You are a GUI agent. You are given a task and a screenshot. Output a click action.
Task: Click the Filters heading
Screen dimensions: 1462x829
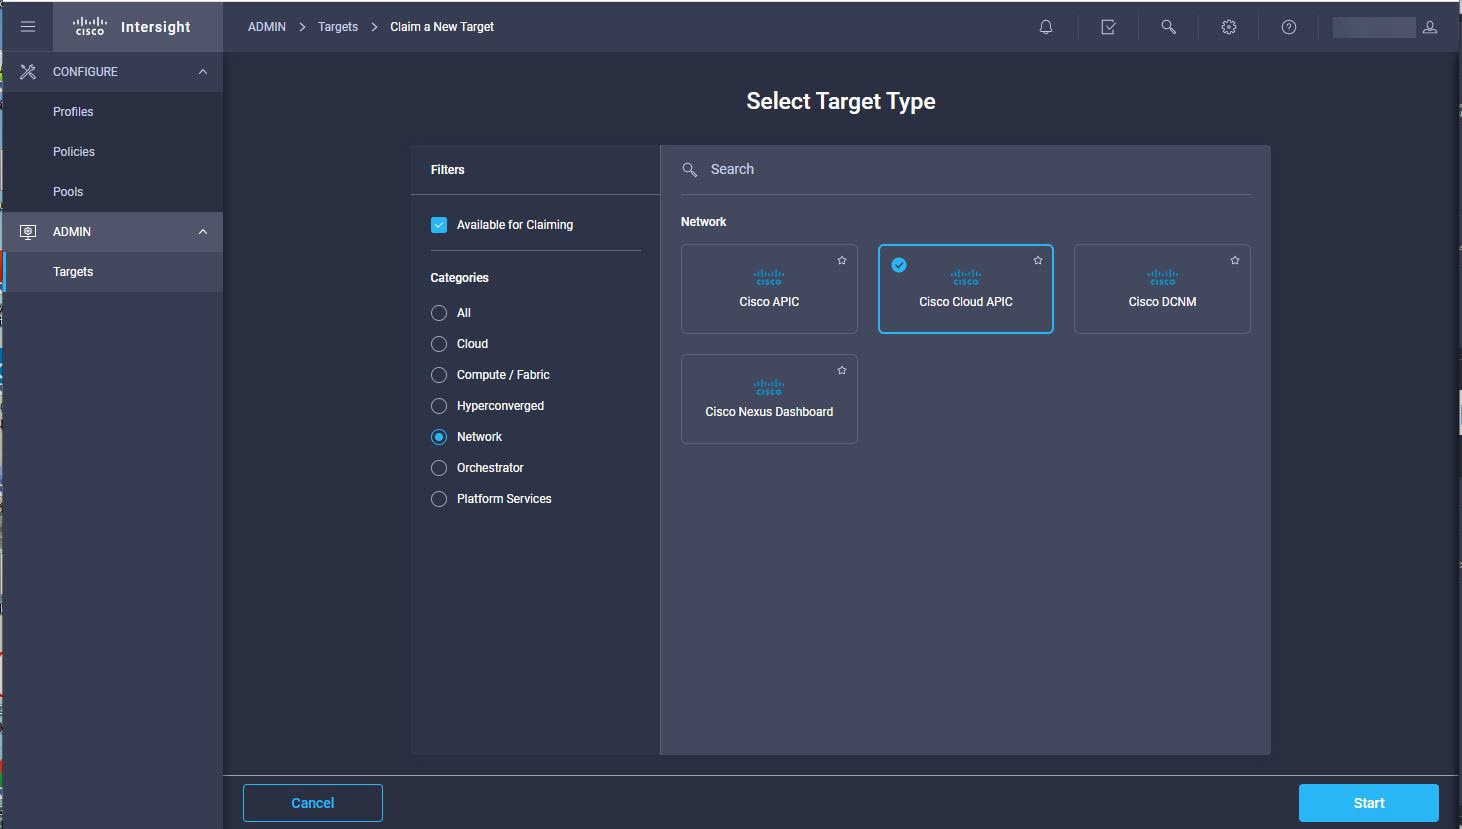click(x=448, y=170)
